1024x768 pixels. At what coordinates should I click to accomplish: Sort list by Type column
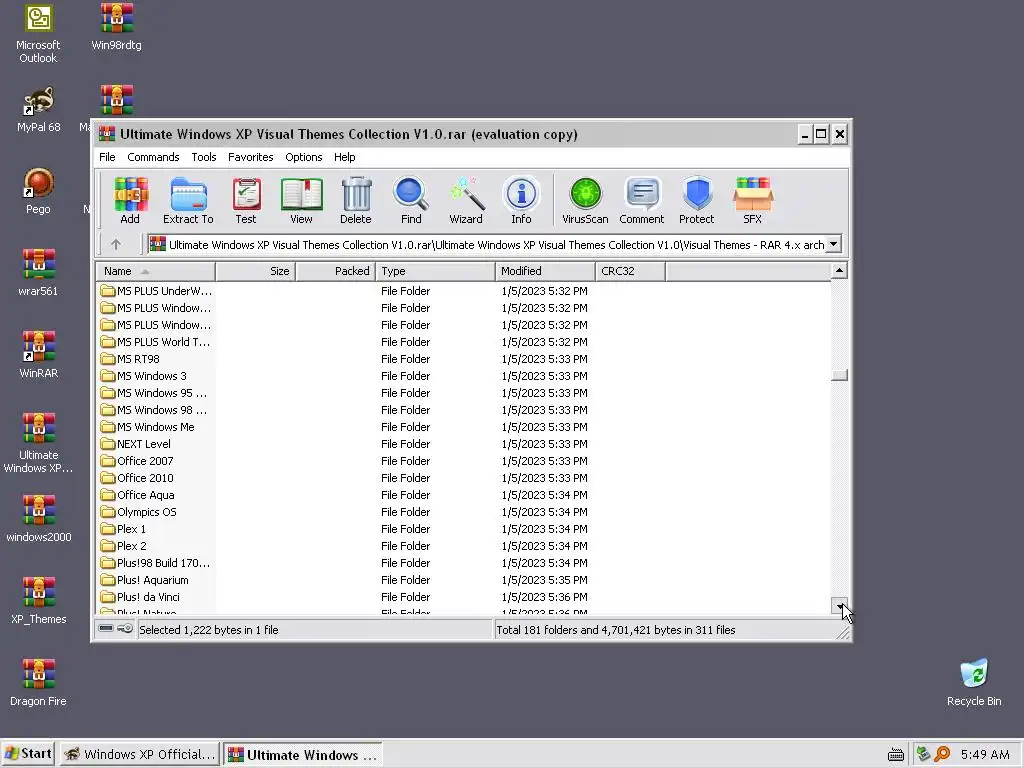pos(436,271)
